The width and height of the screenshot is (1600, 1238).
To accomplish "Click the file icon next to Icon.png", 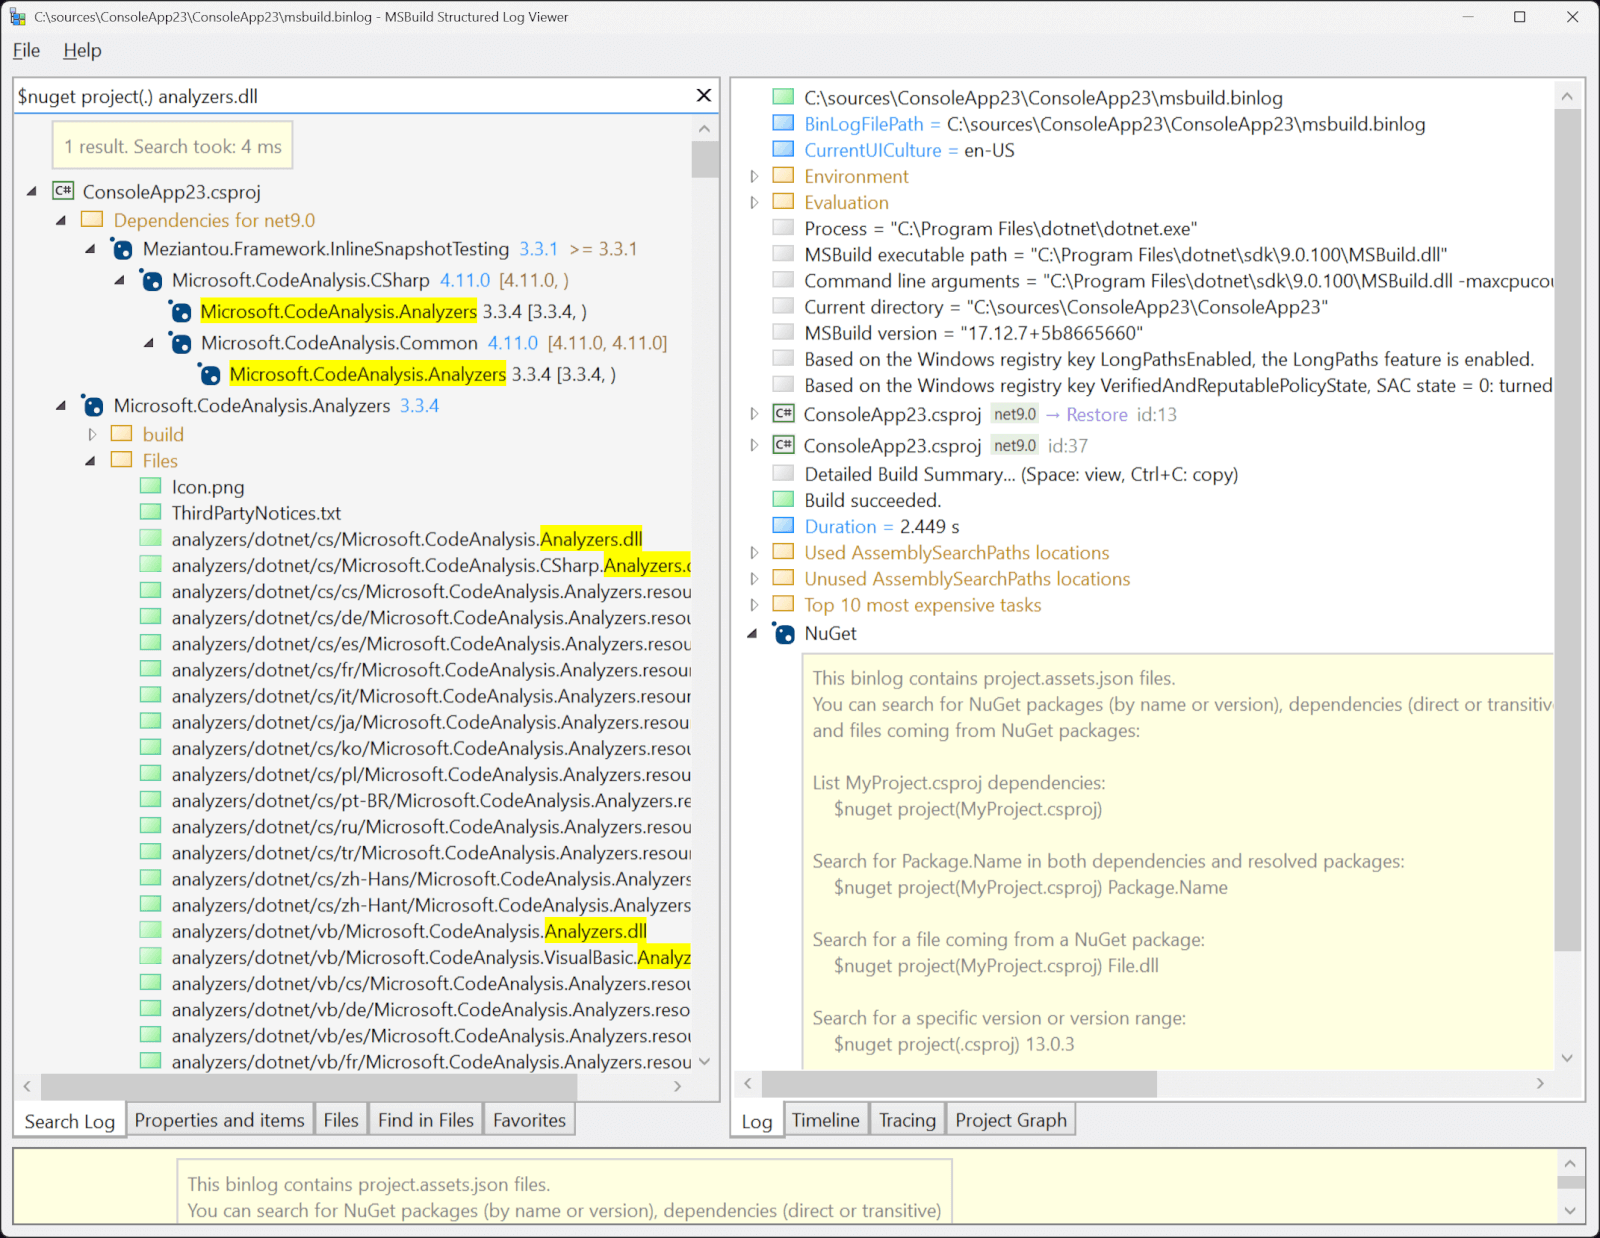I will pyautogui.click(x=150, y=486).
